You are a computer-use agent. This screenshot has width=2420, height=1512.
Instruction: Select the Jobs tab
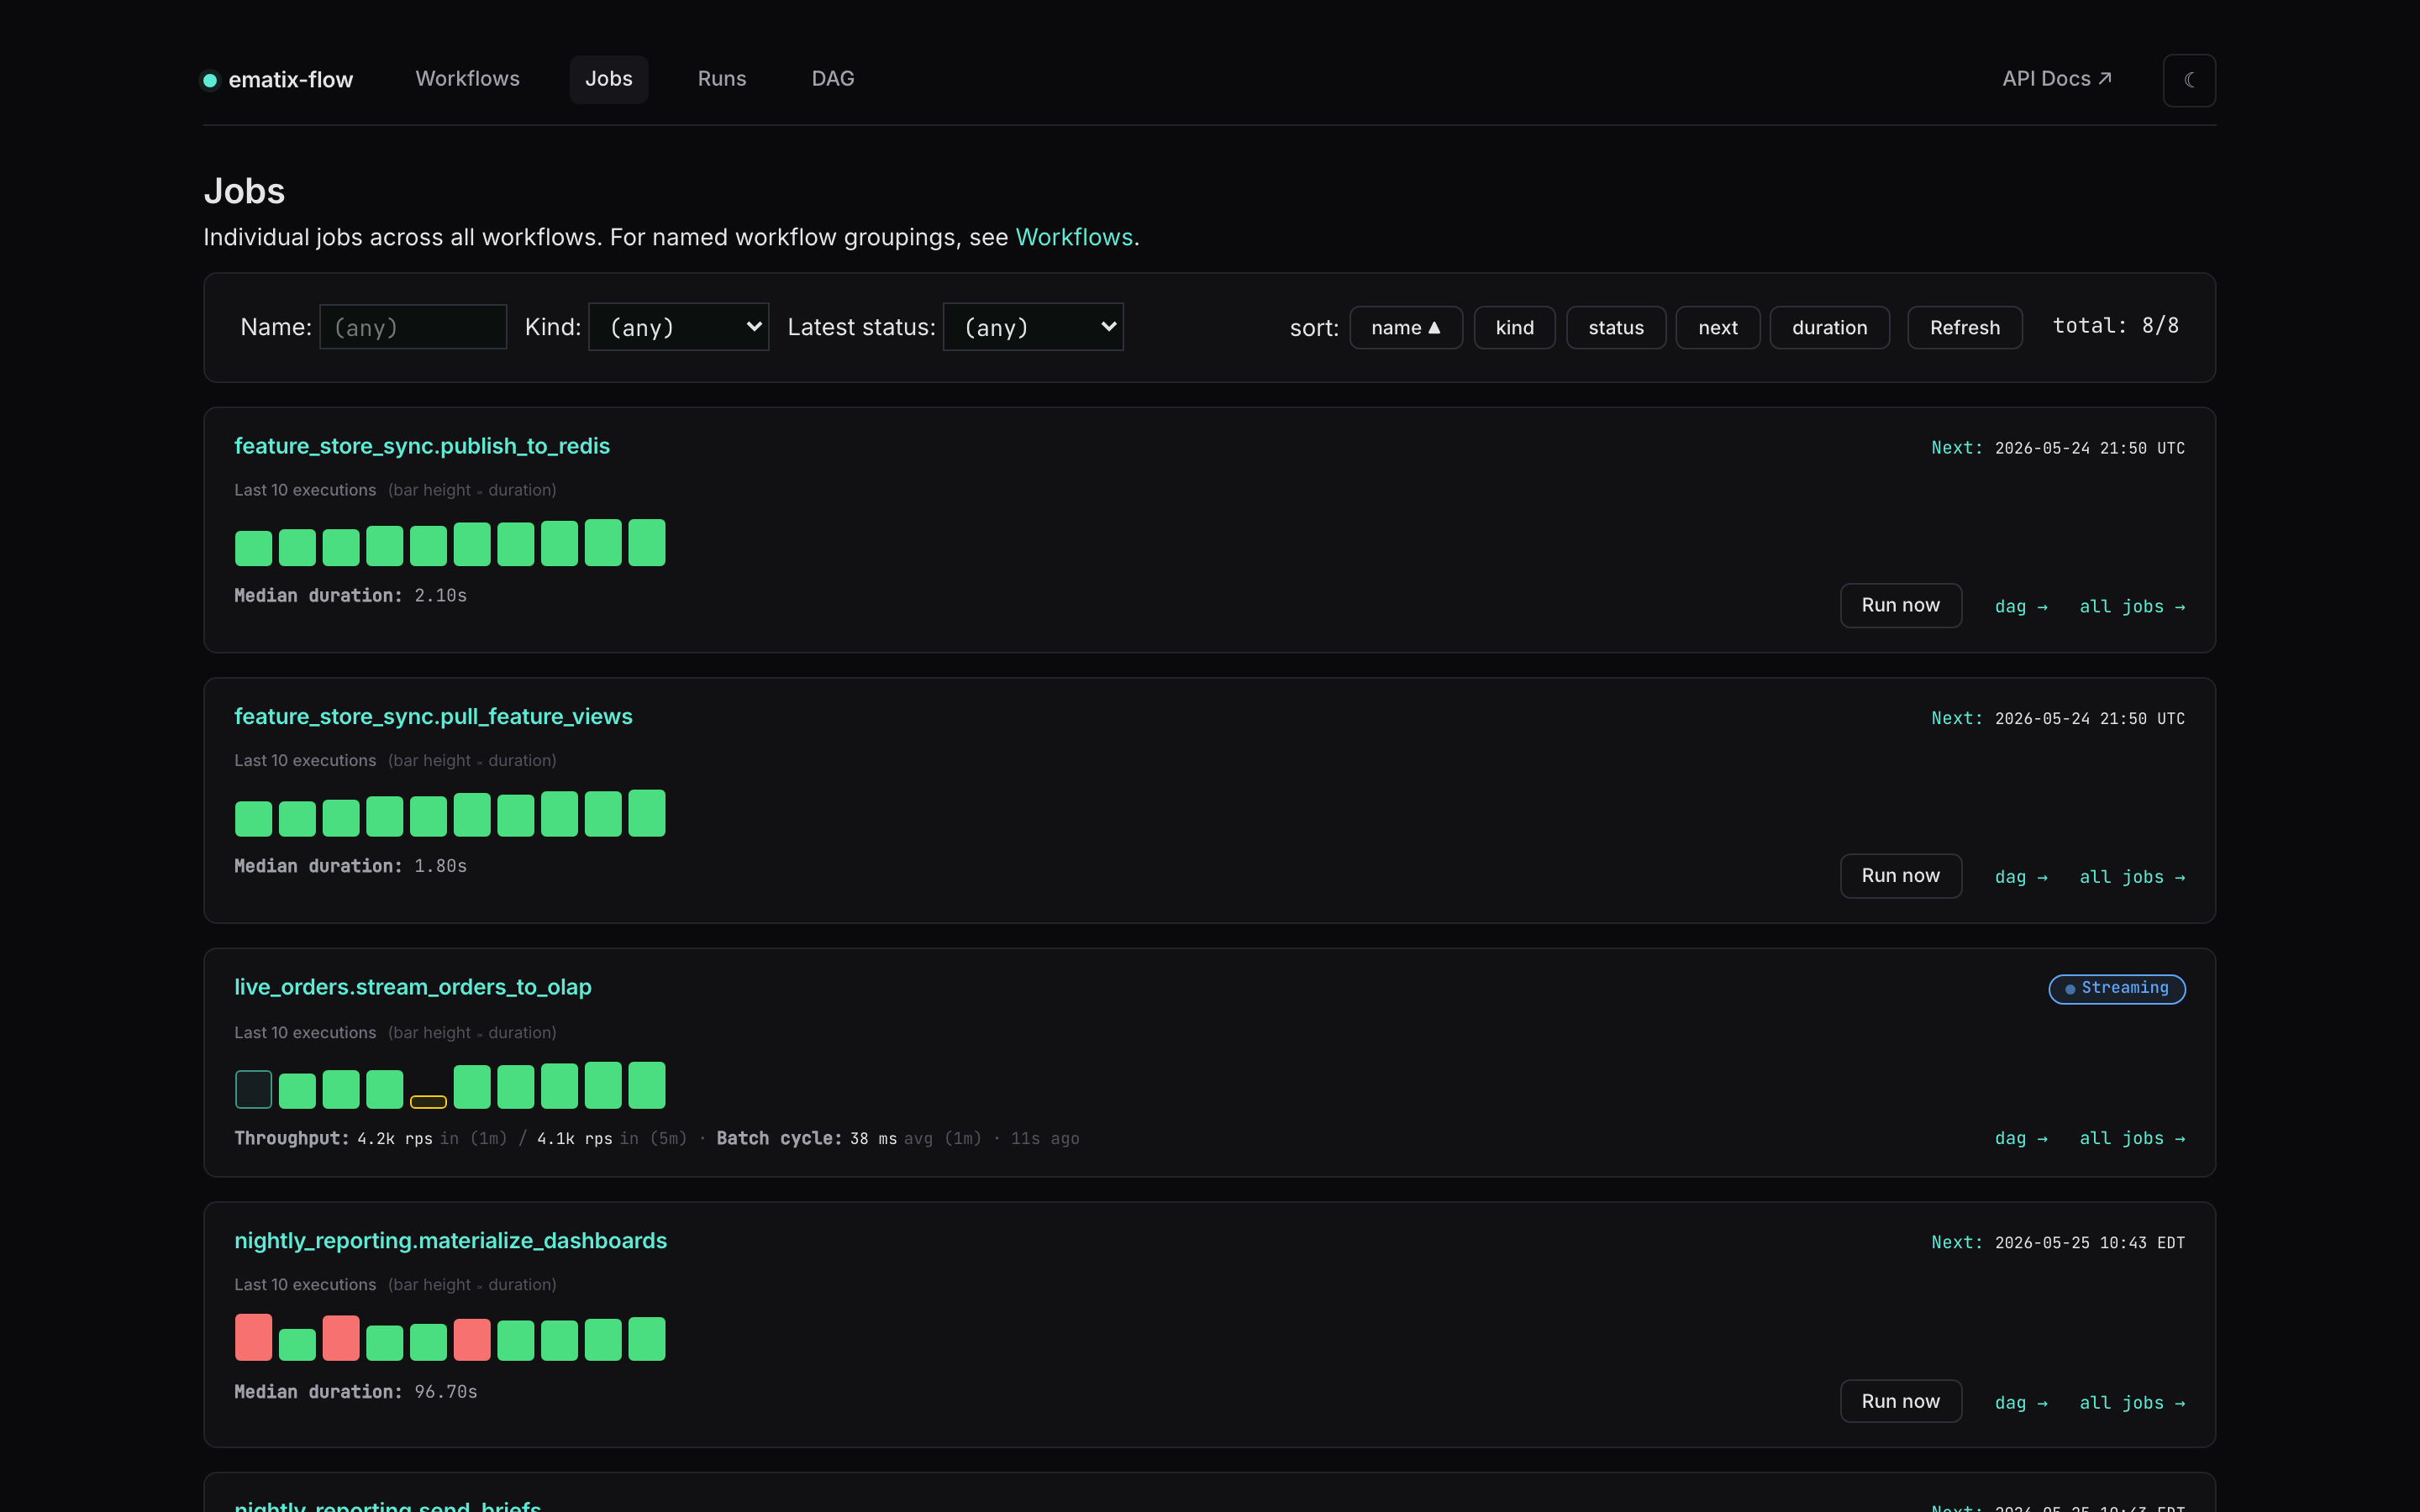tap(608, 79)
